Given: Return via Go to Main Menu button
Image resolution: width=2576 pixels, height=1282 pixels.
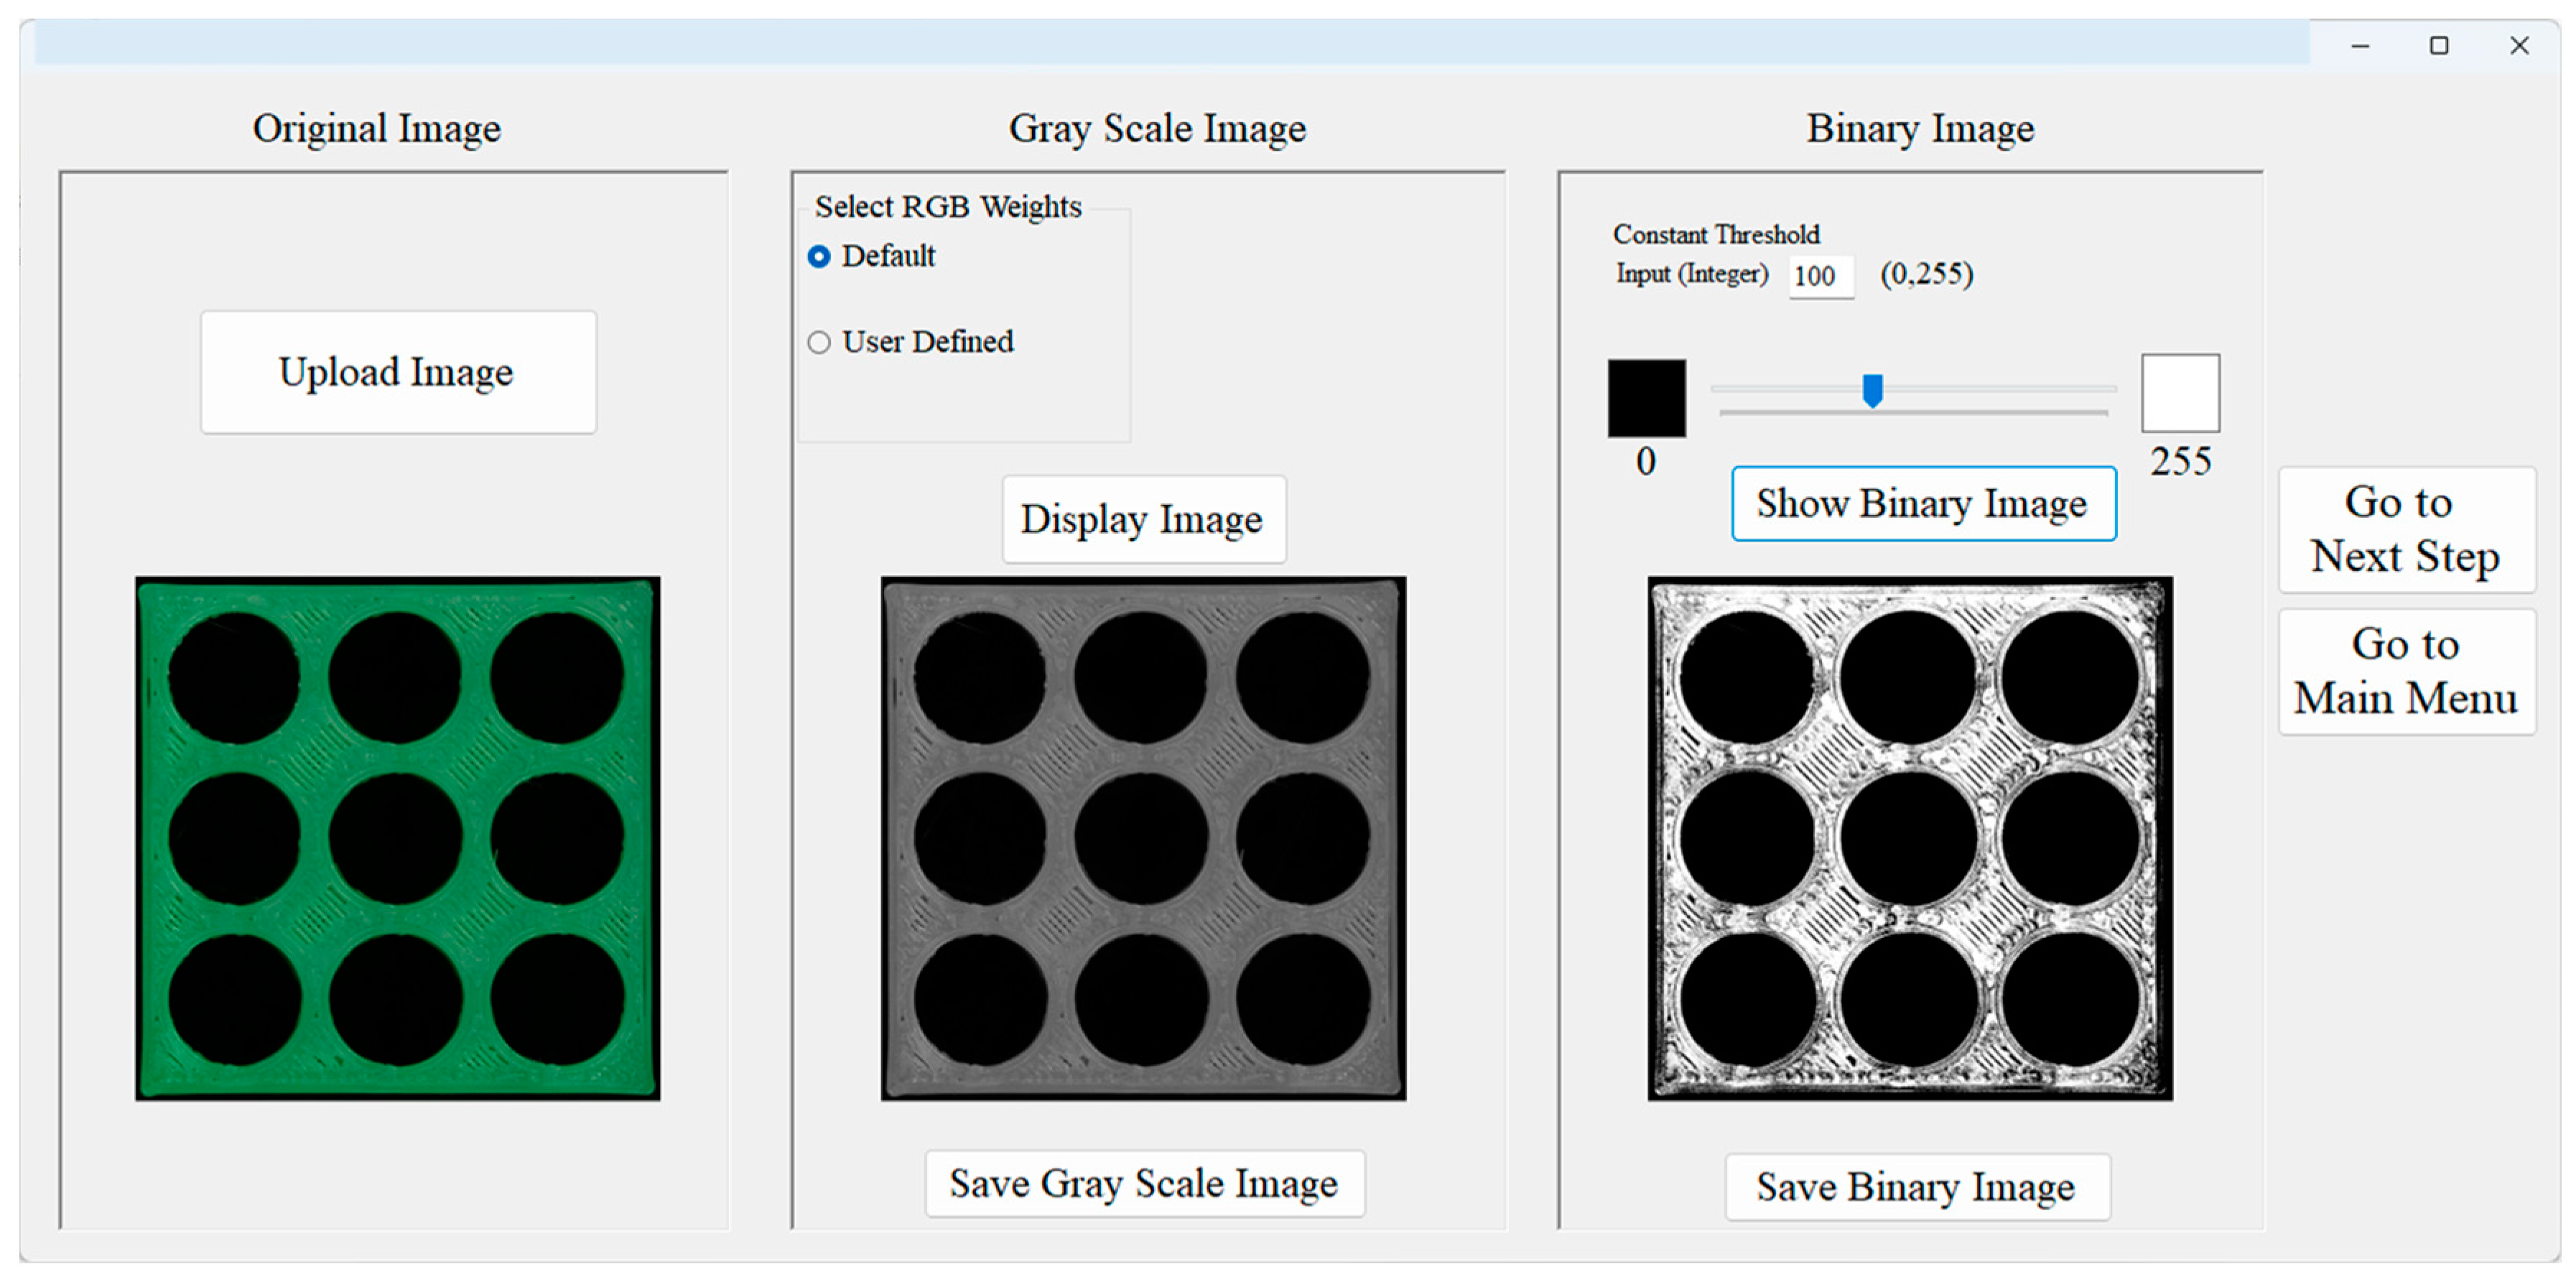Looking at the screenshot, I should click(x=2406, y=671).
